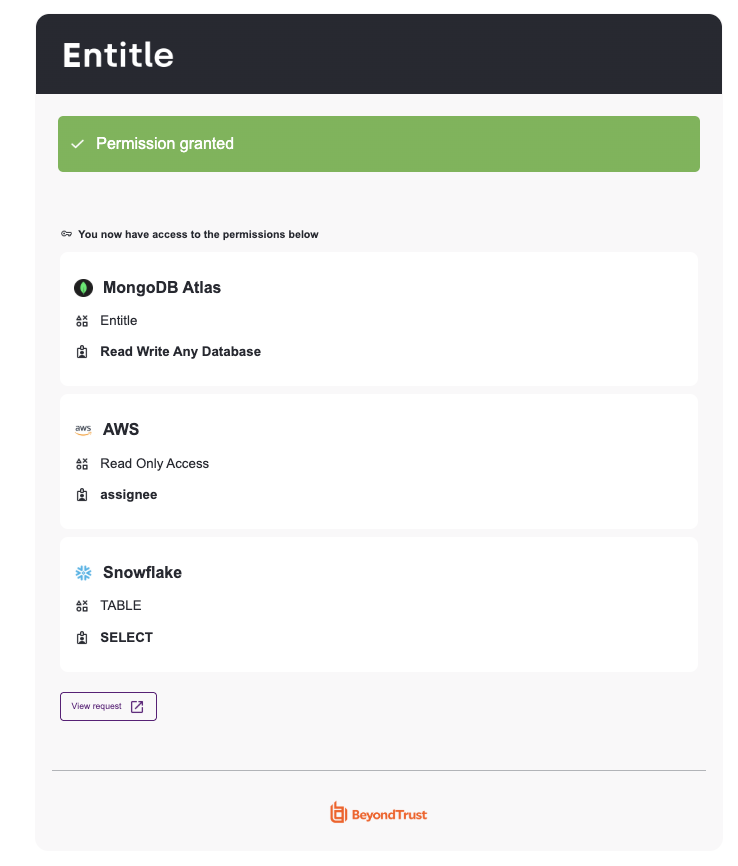The height and width of the screenshot is (866, 738).
Task: Click the green Permission granted banner
Action: [379, 144]
